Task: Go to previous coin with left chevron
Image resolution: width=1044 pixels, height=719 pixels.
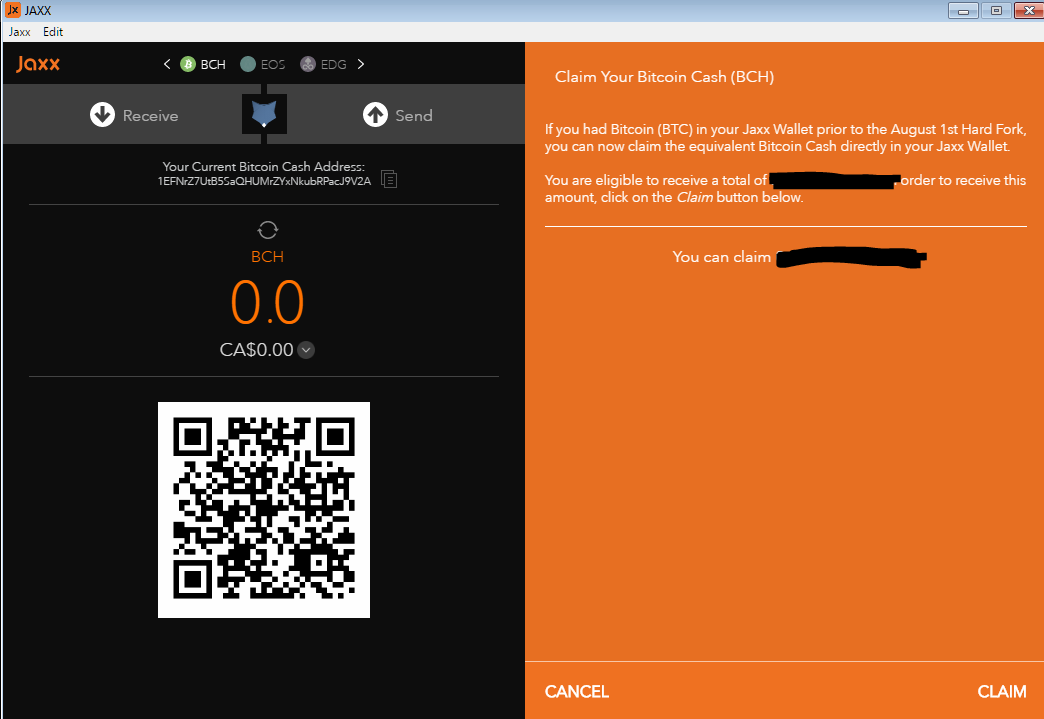Action: point(166,64)
